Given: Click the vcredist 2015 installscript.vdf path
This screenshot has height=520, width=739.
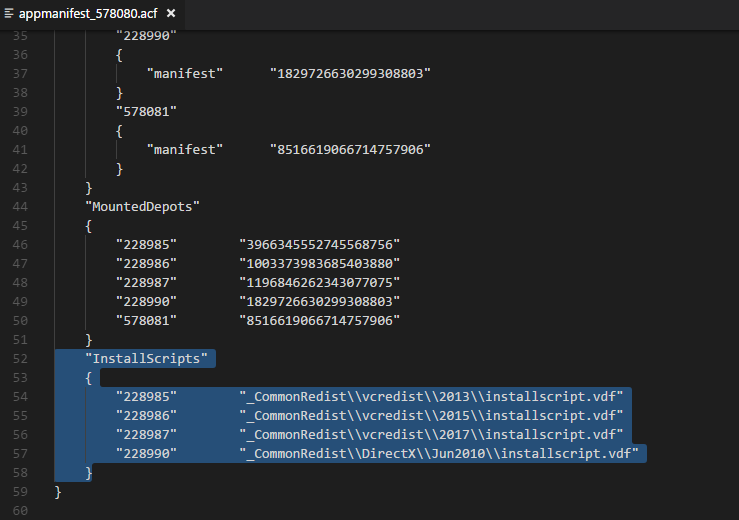Looking at the screenshot, I should [x=431, y=415].
